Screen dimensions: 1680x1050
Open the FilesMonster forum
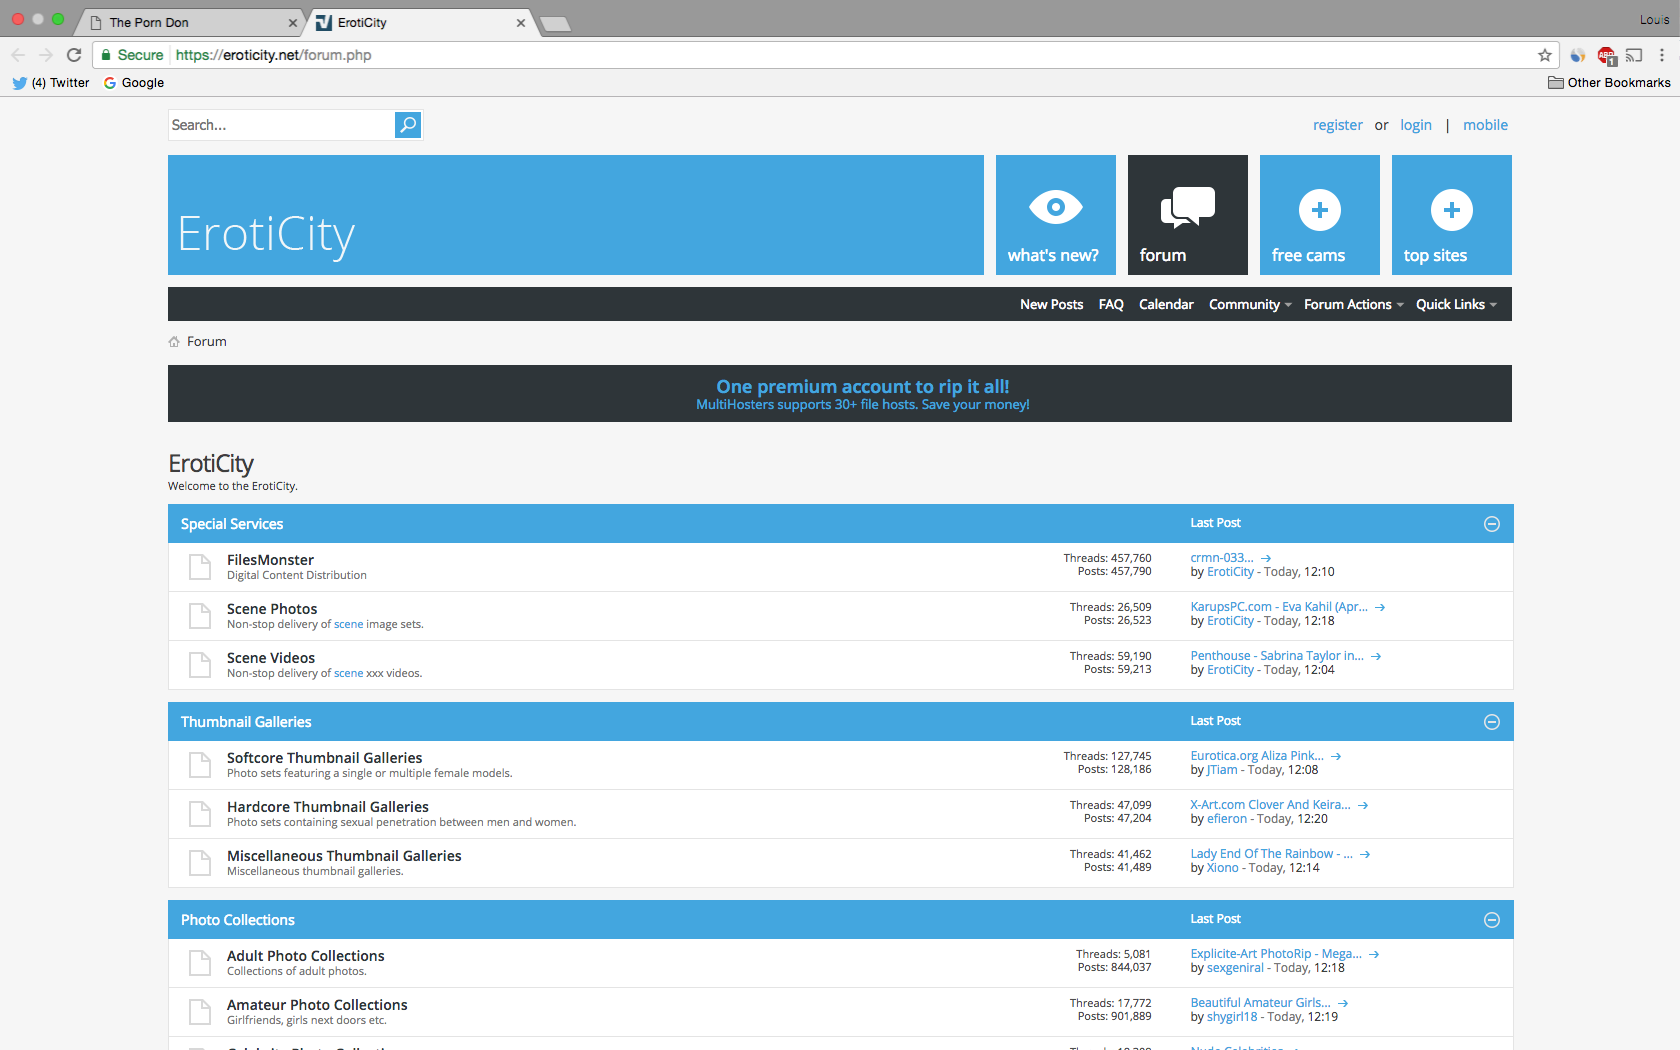270,560
